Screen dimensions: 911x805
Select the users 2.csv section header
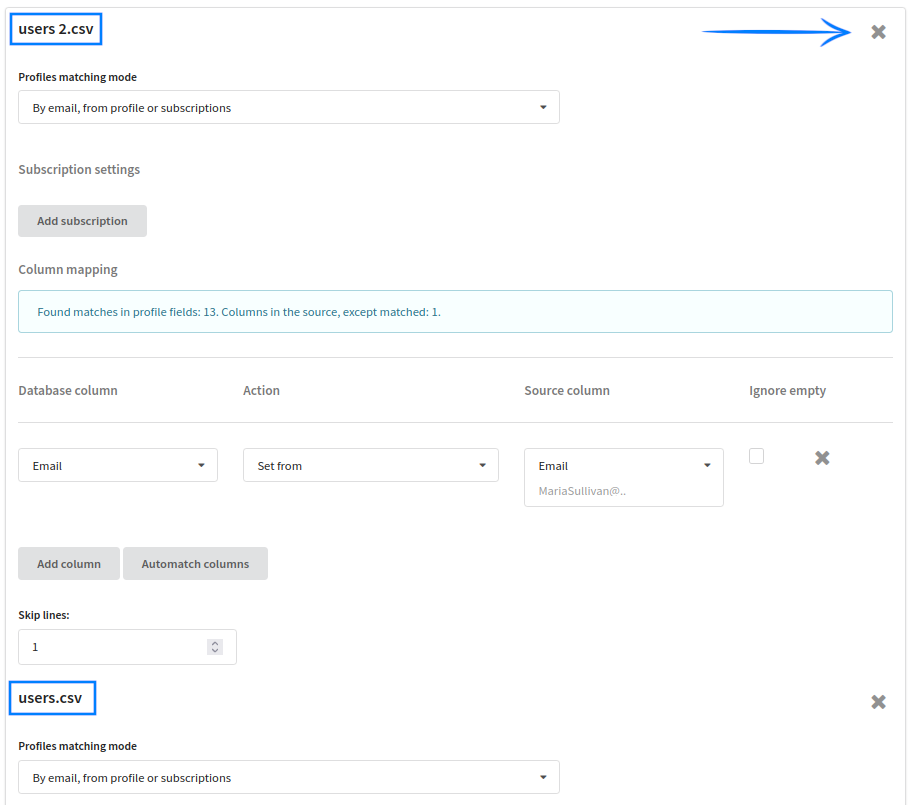55,28
